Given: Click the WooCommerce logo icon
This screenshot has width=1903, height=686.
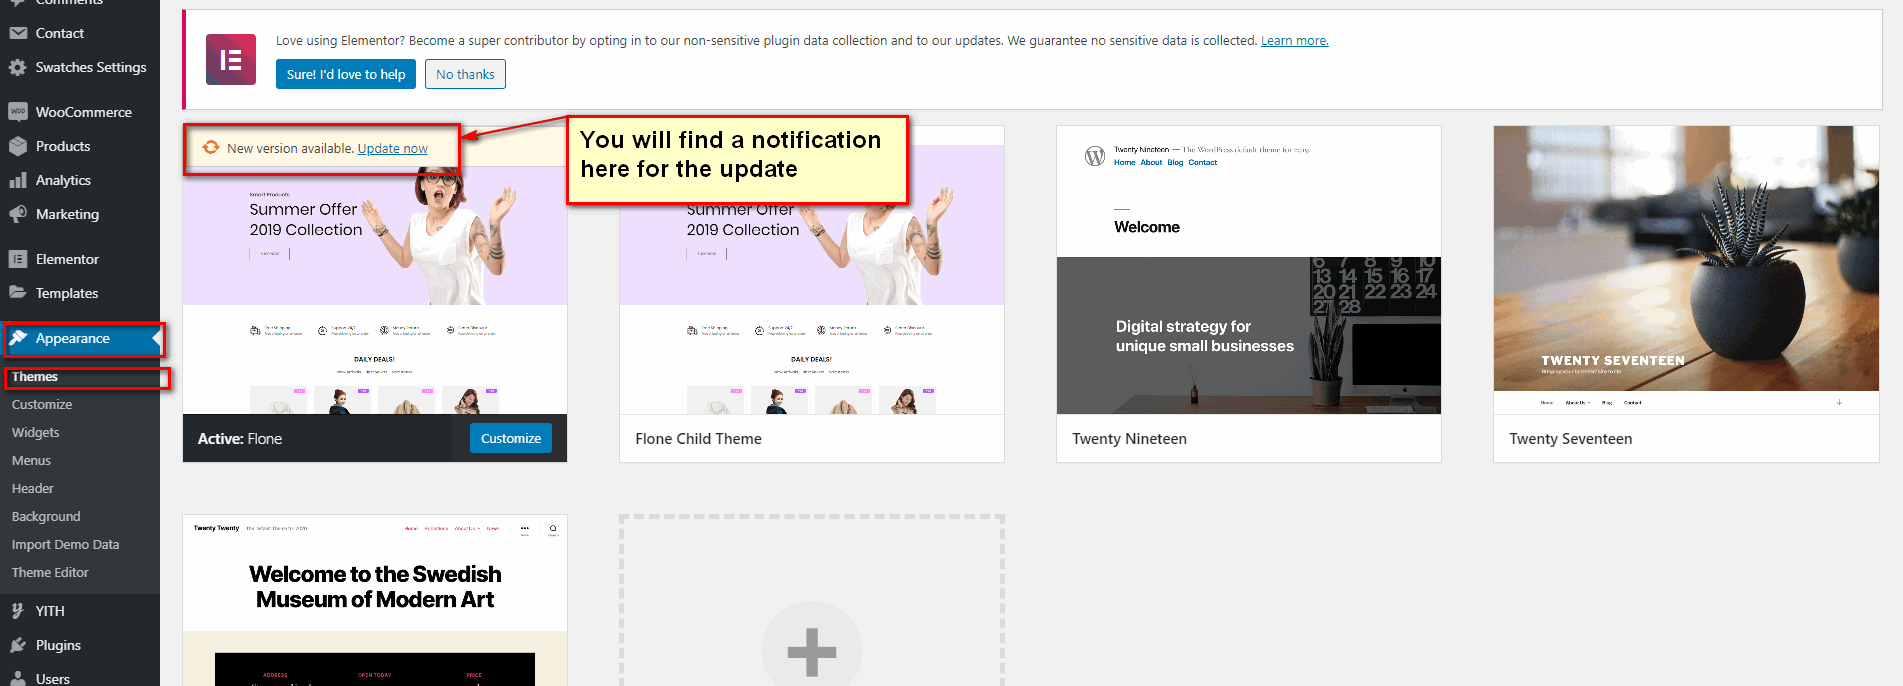Looking at the screenshot, I should click(x=18, y=112).
